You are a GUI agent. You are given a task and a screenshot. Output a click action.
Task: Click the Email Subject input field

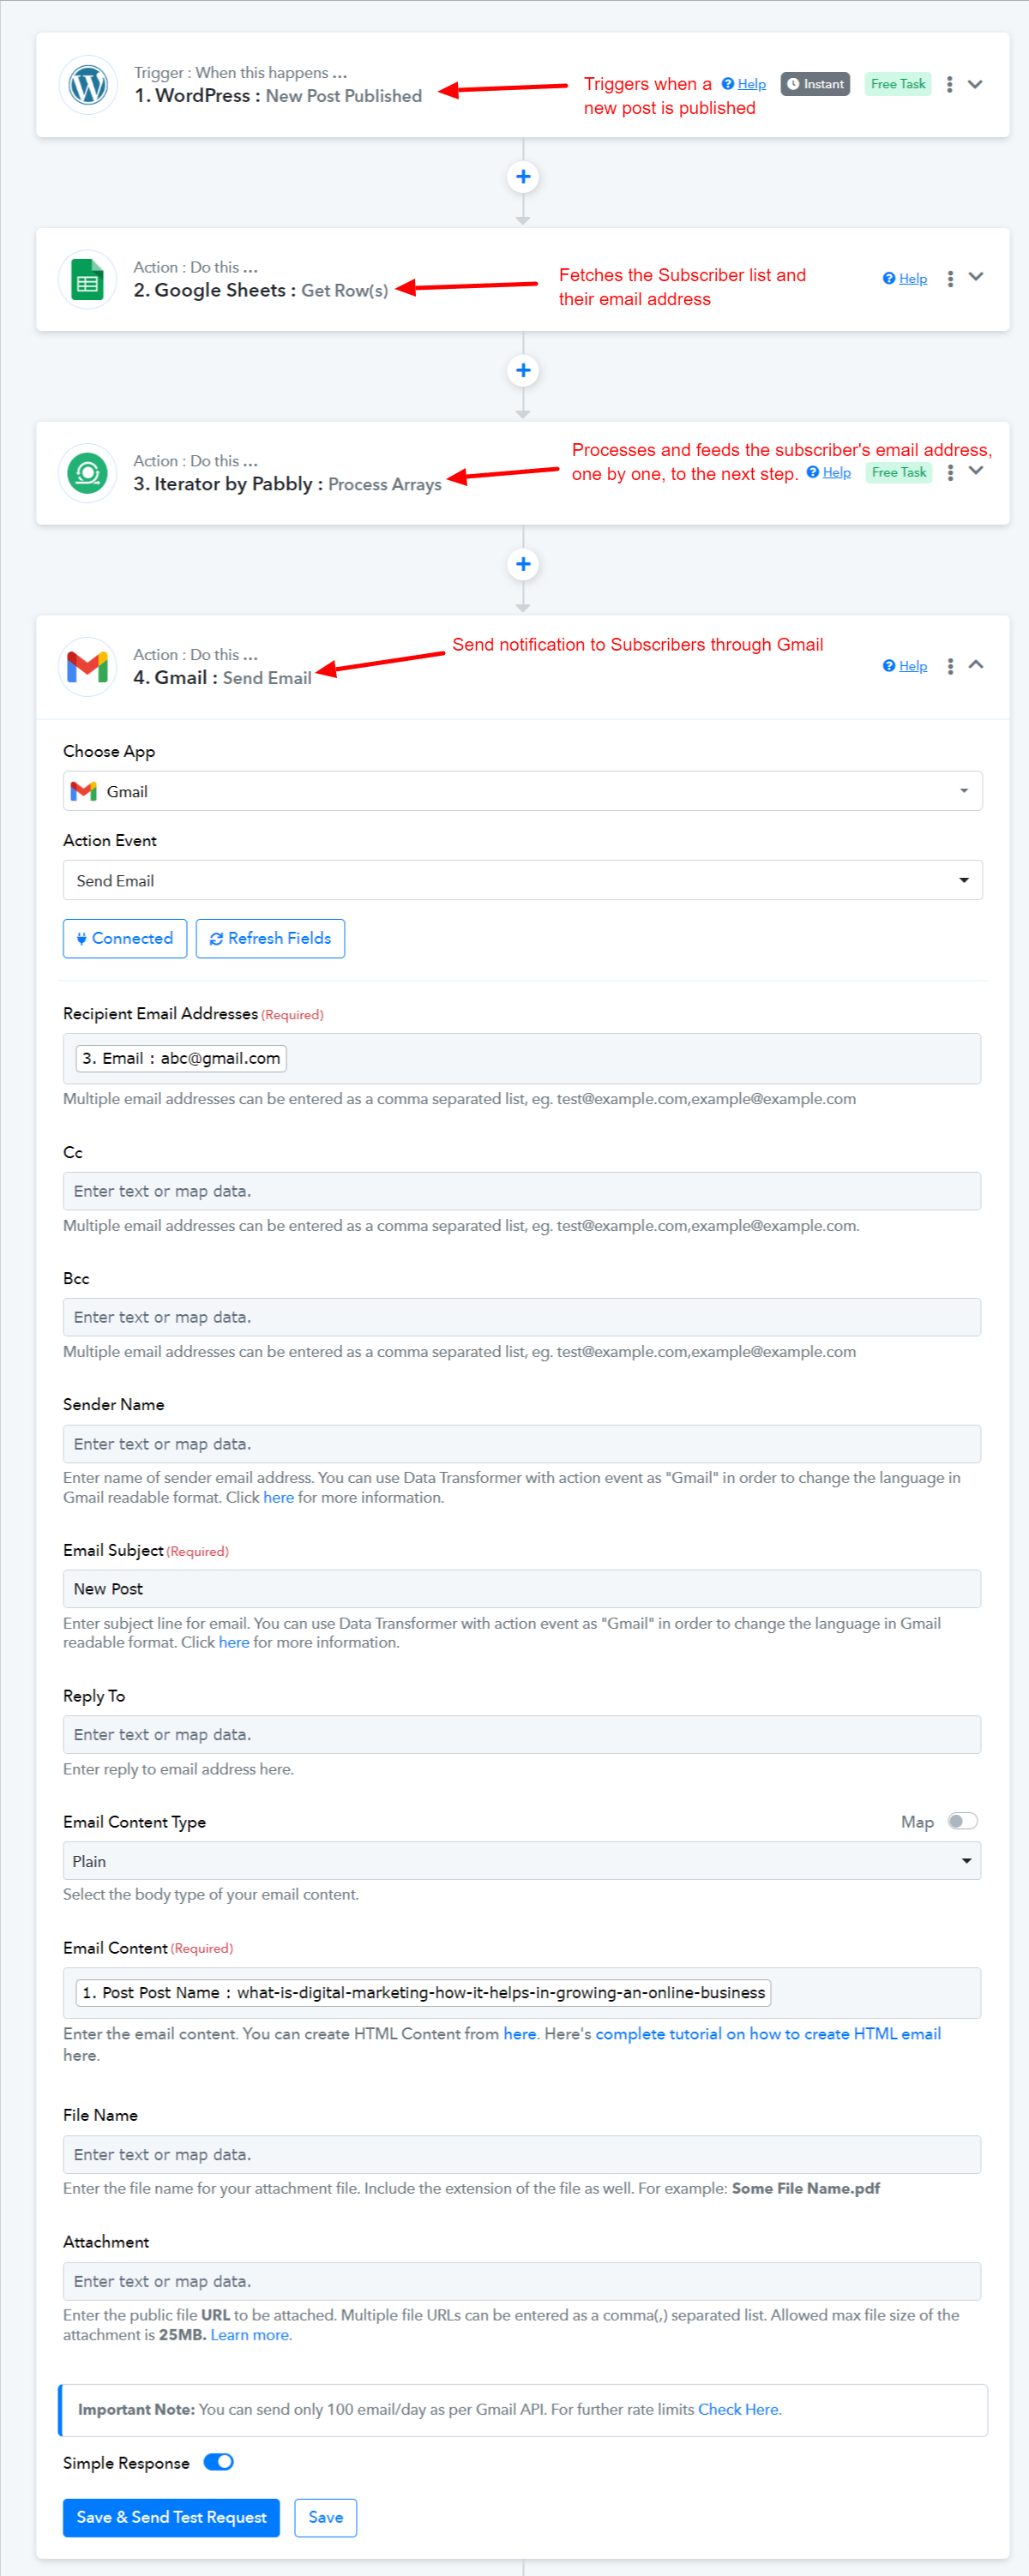[522, 1588]
